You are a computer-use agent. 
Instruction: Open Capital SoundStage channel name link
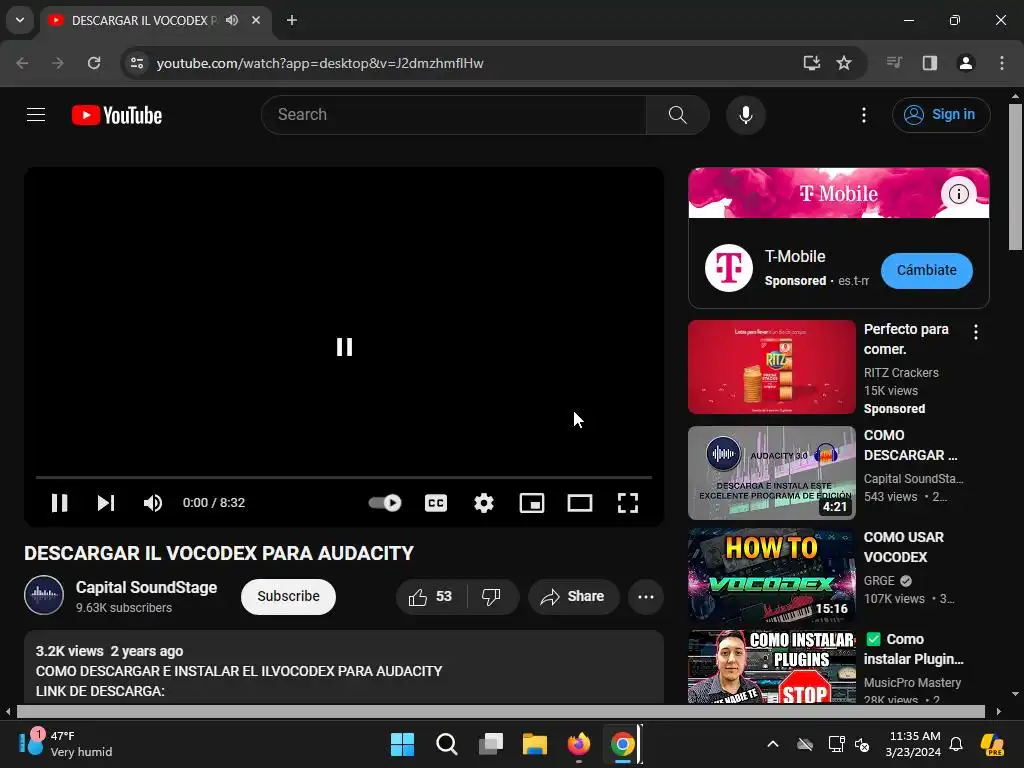(146, 587)
